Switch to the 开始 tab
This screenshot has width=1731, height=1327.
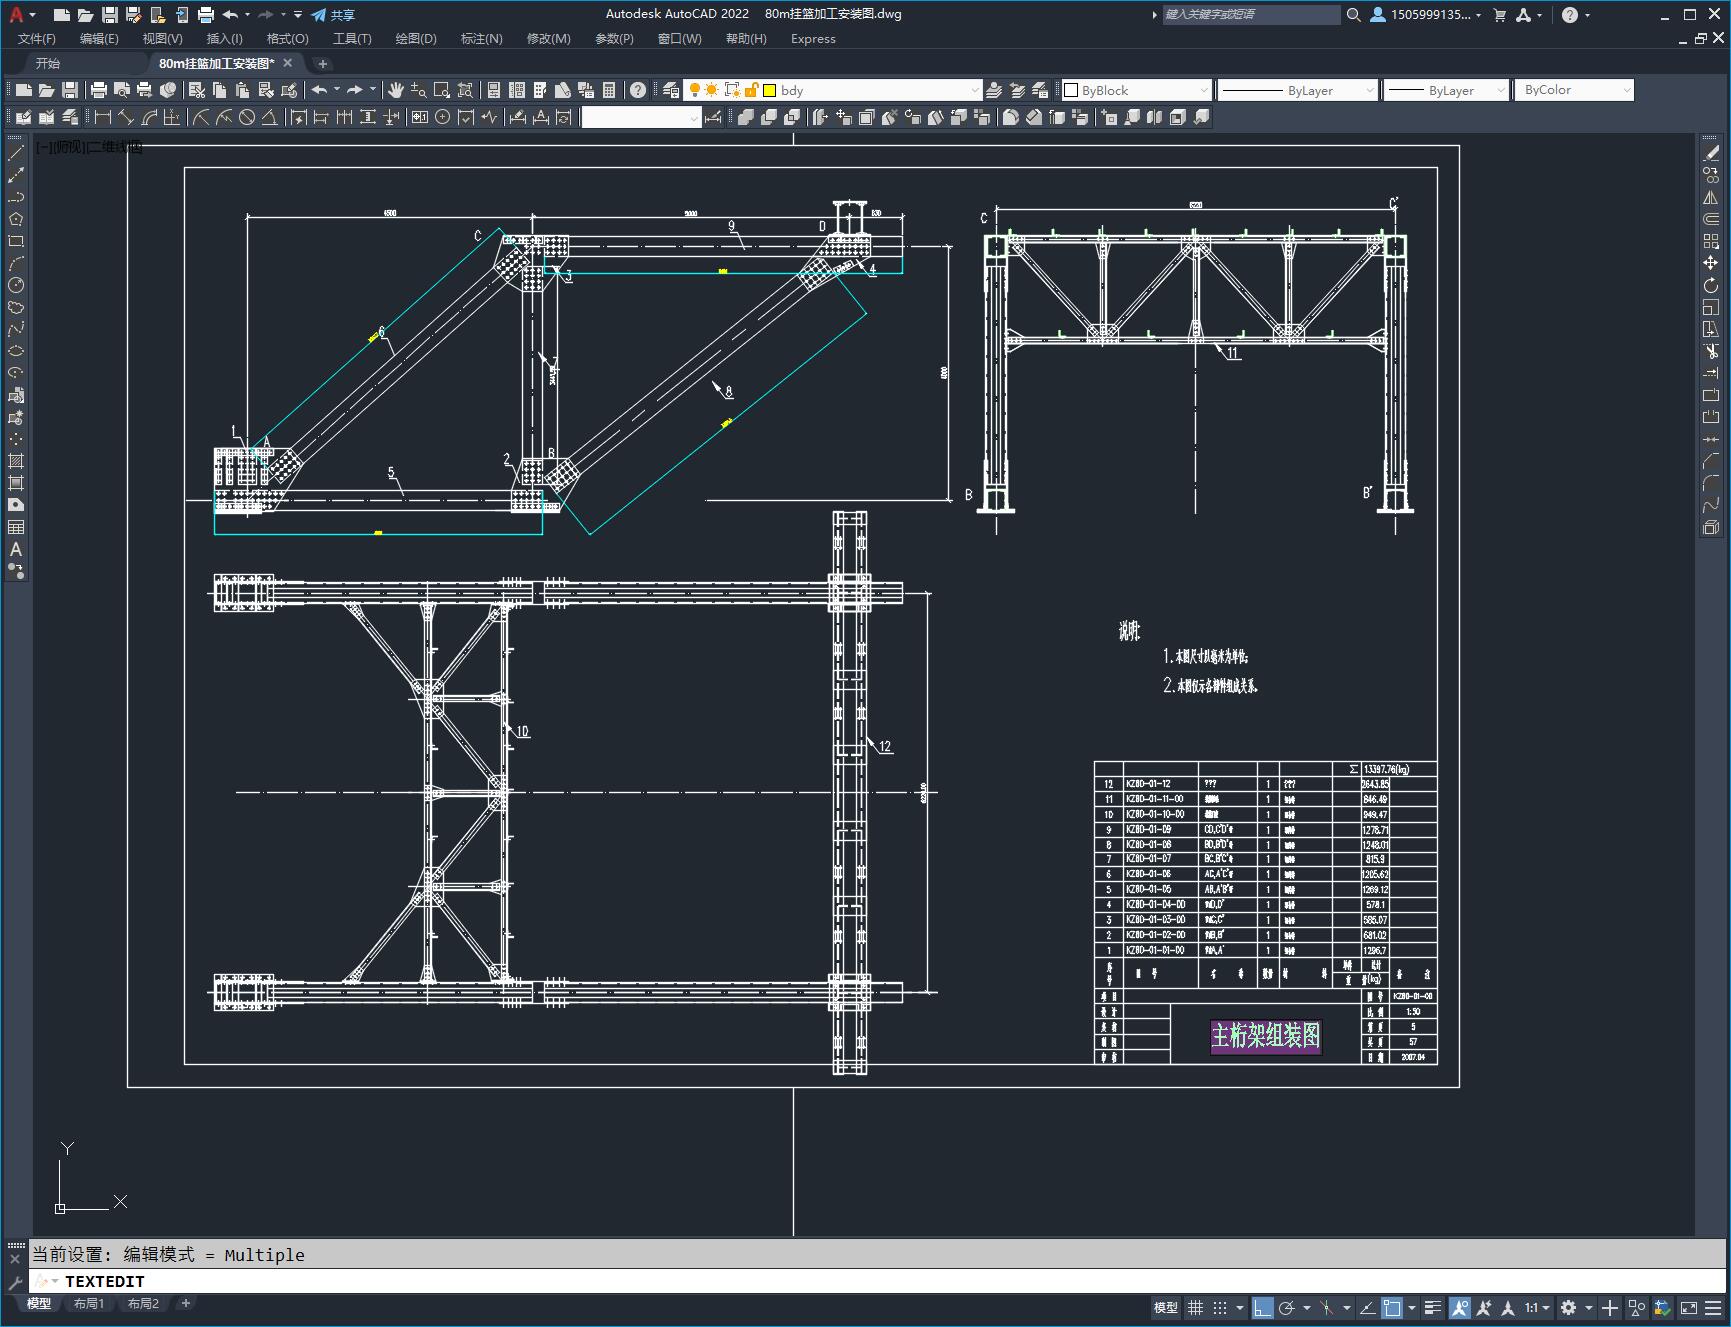(x=48, y=63)
